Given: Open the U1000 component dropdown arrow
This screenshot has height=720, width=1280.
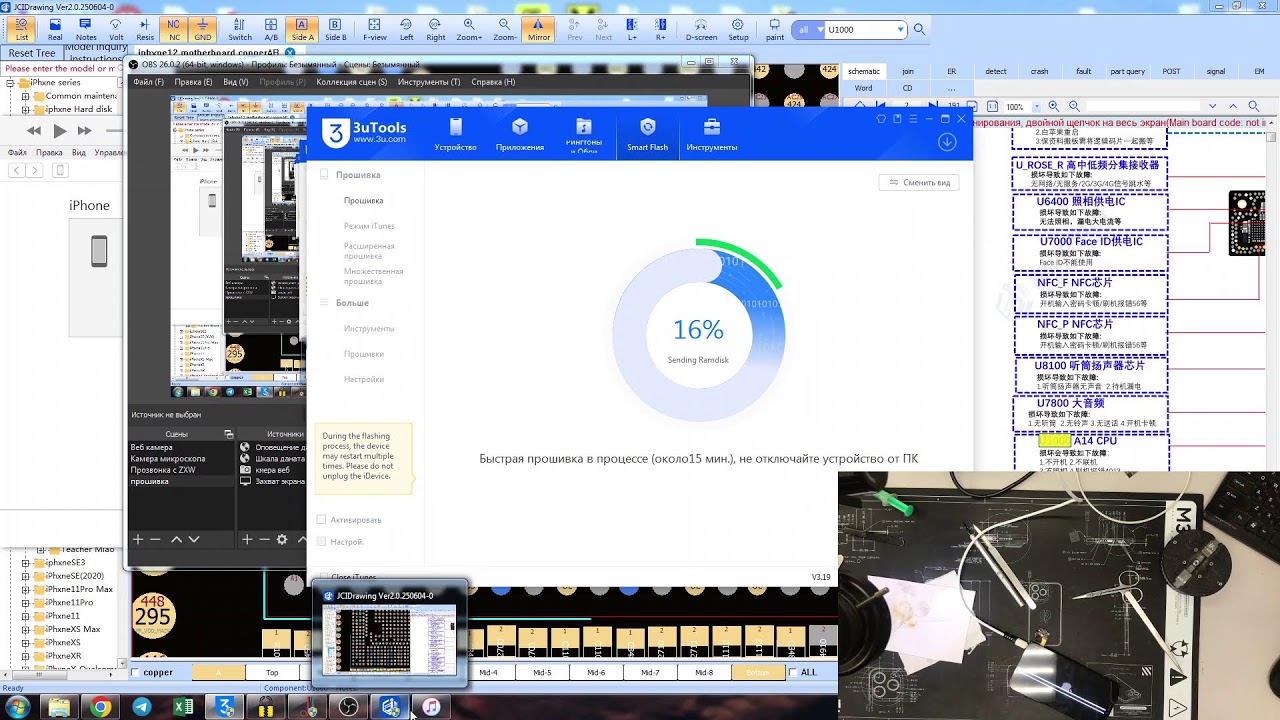Looking at the screenshot, I should tap(901, 30).
